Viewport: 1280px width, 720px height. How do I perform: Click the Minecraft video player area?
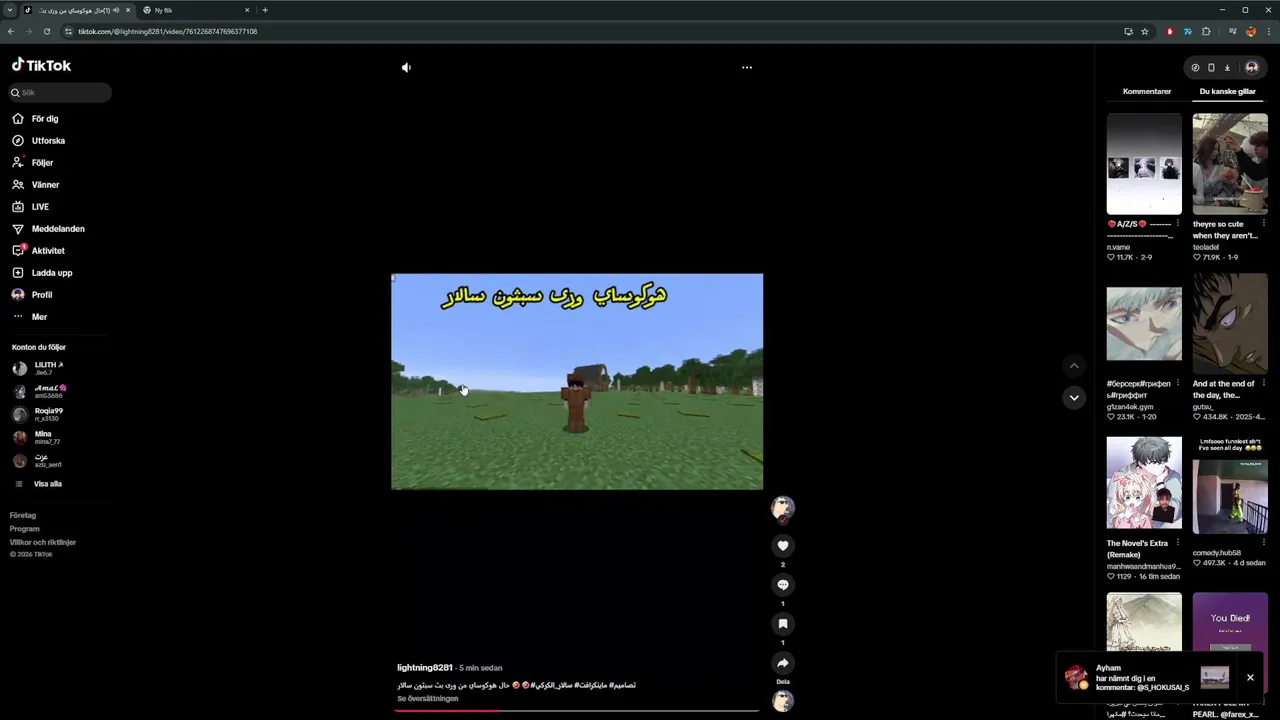point(577,381)
